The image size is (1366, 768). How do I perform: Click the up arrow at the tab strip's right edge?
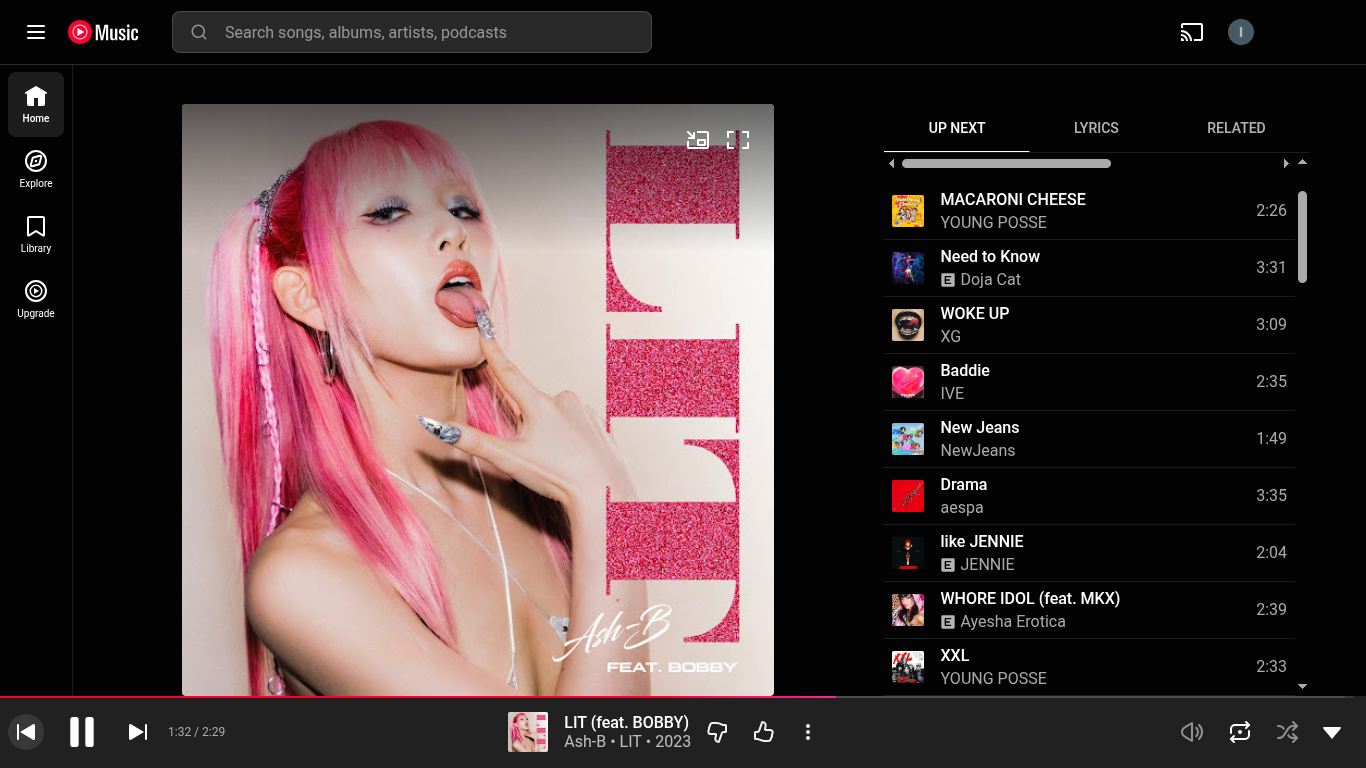point(1302,162)
